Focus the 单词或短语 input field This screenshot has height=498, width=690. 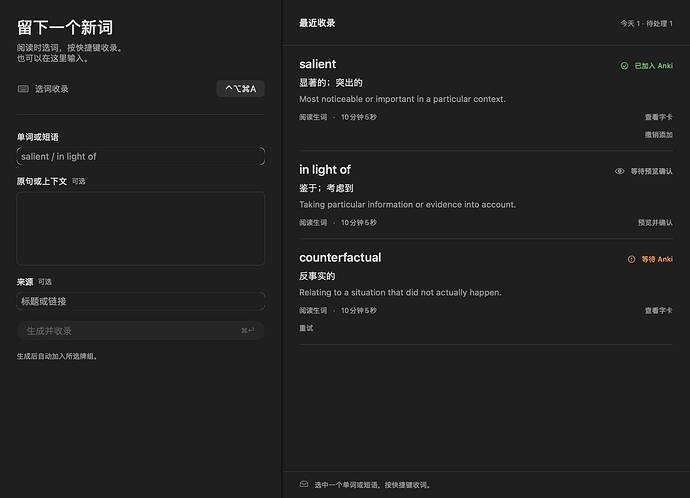(141, 156)
